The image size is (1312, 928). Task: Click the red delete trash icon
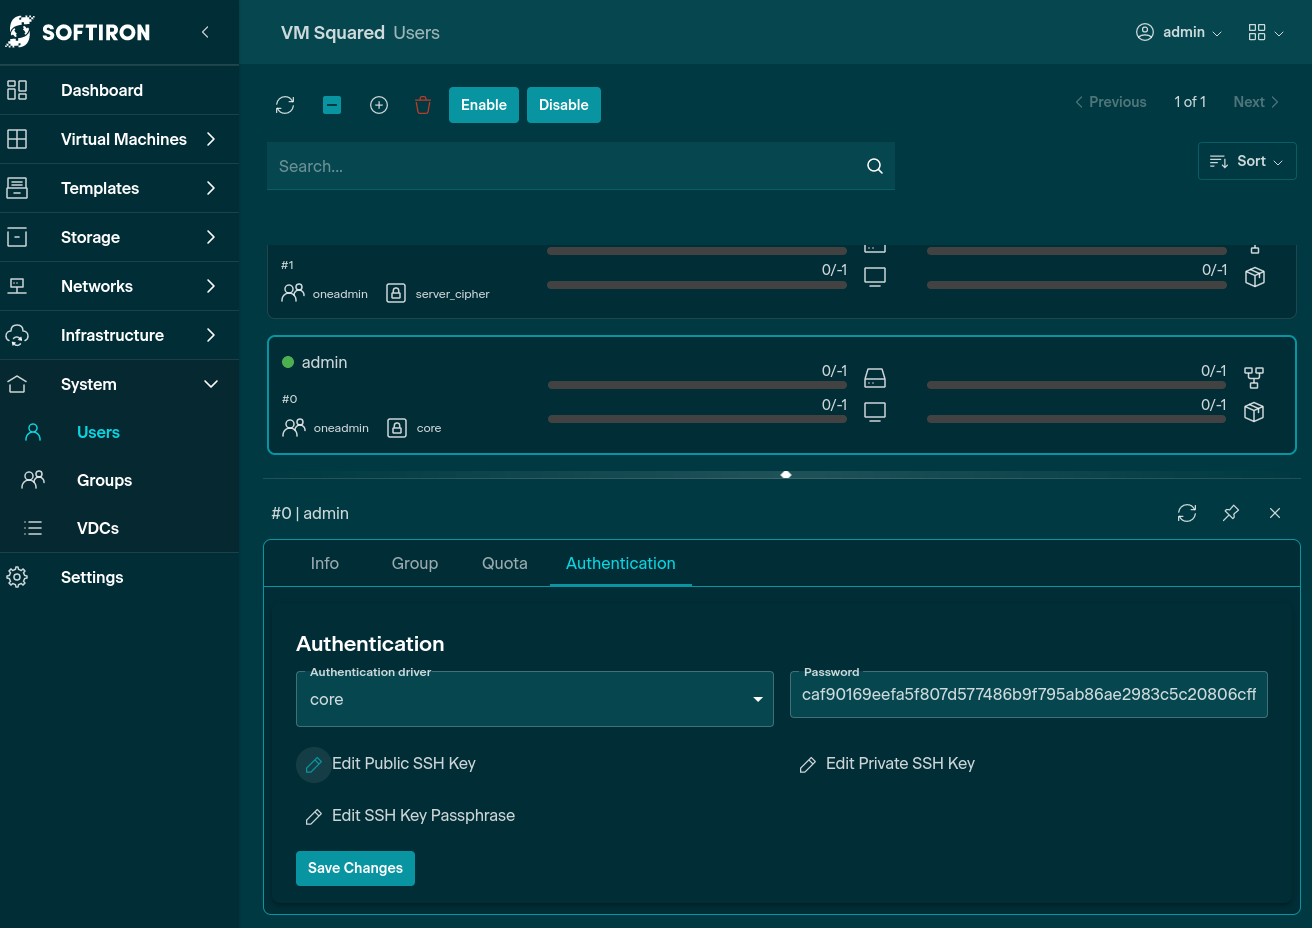coord(423,105)
